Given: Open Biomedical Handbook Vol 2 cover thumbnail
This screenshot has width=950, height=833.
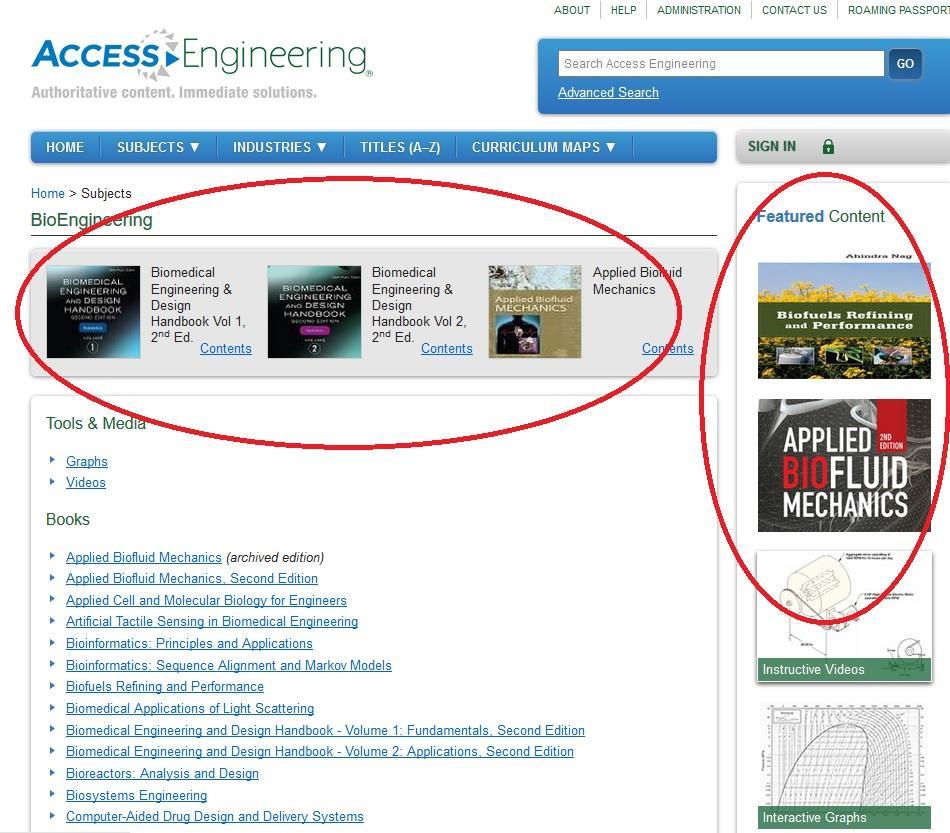Looking at the screenshot, I should pyautogui.click(x=314, y=311).
